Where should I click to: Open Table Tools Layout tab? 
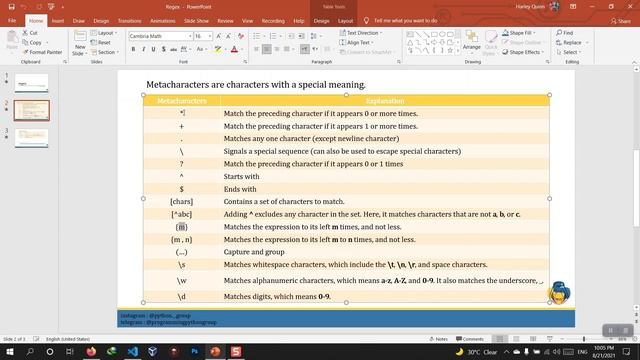pos(345,20)
